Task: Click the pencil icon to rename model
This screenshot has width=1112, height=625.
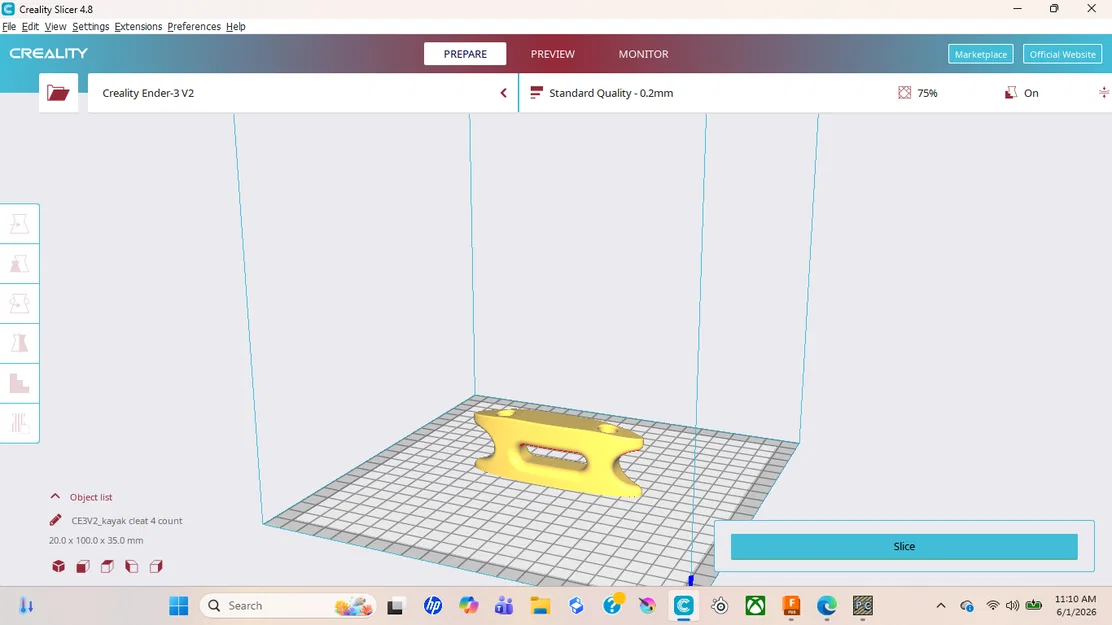Action: tap(55, 520)
